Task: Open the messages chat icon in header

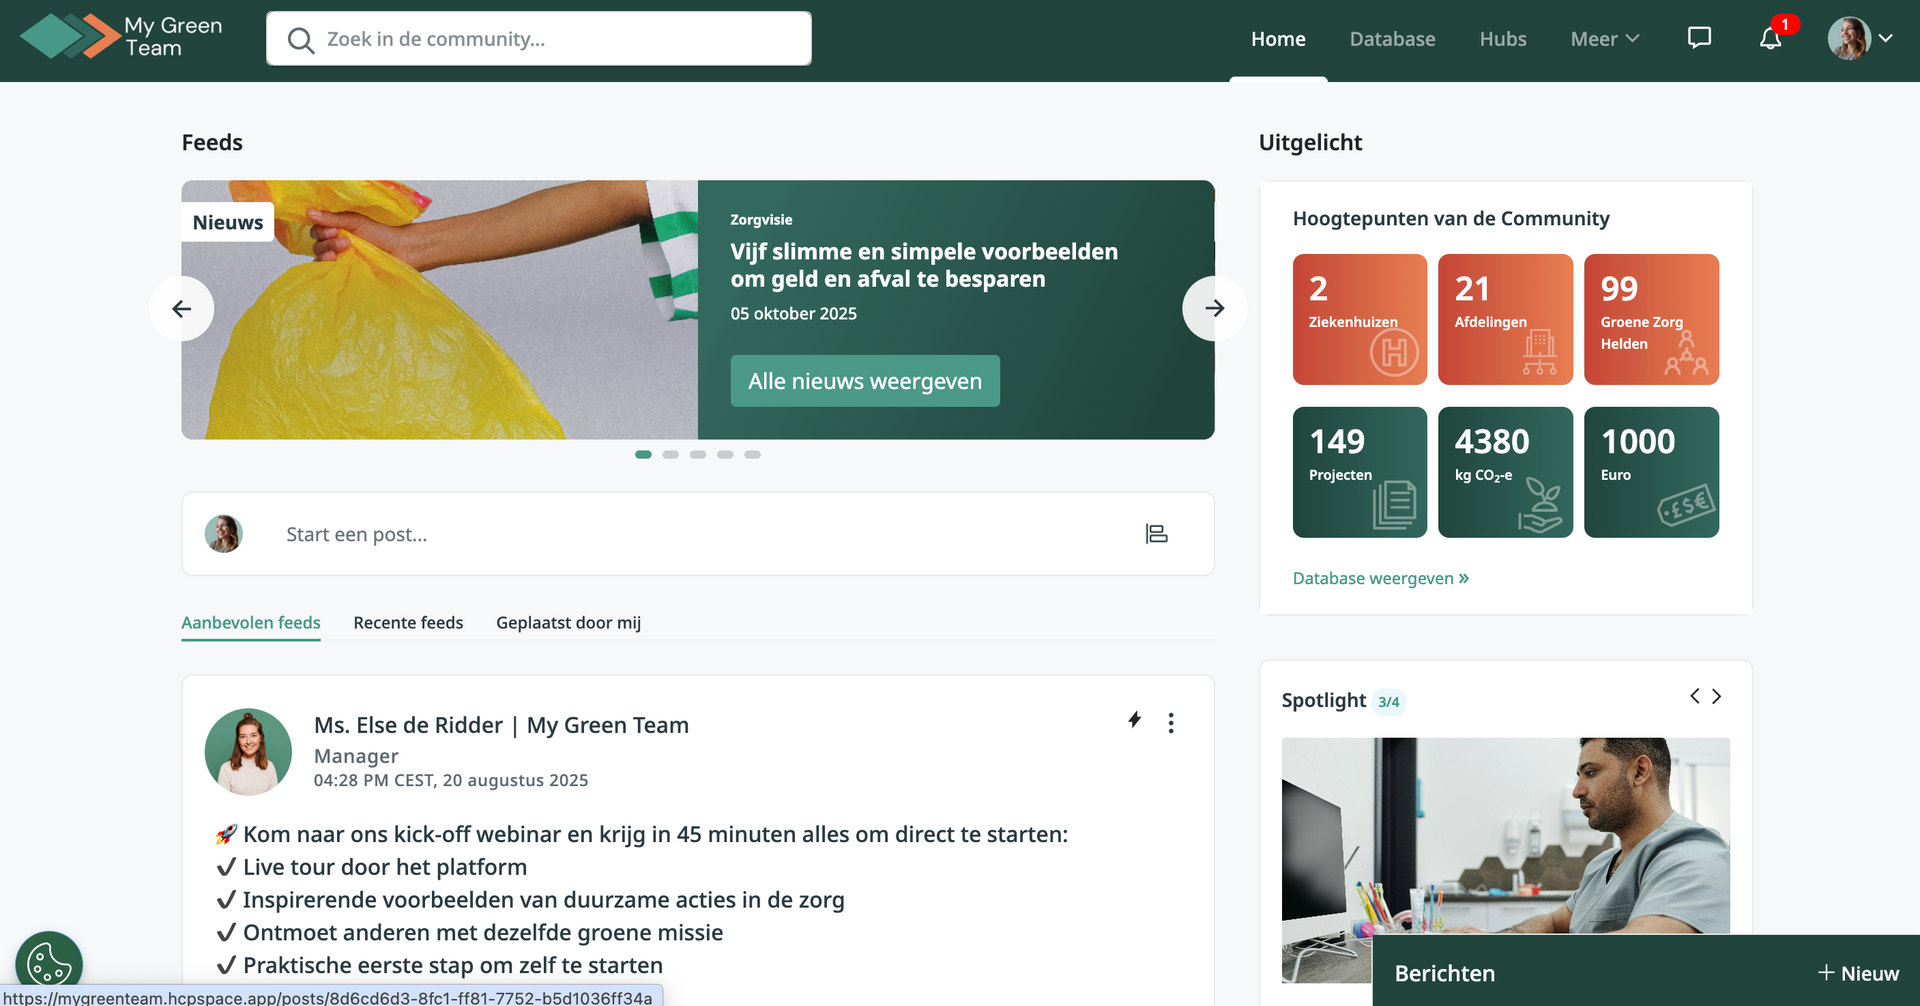Action: [x=1699, y=38]
